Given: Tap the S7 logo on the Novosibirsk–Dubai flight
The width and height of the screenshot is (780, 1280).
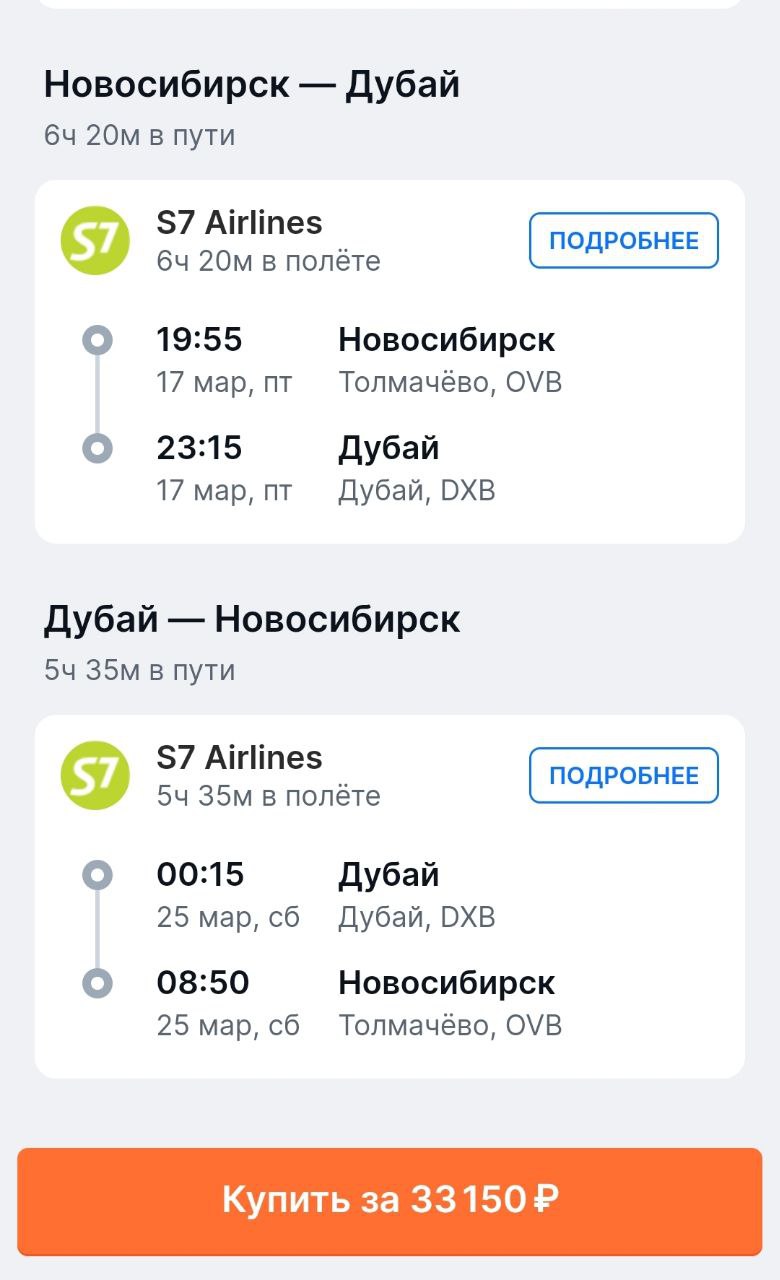Looking at the screenshot, I should point(95,241).
